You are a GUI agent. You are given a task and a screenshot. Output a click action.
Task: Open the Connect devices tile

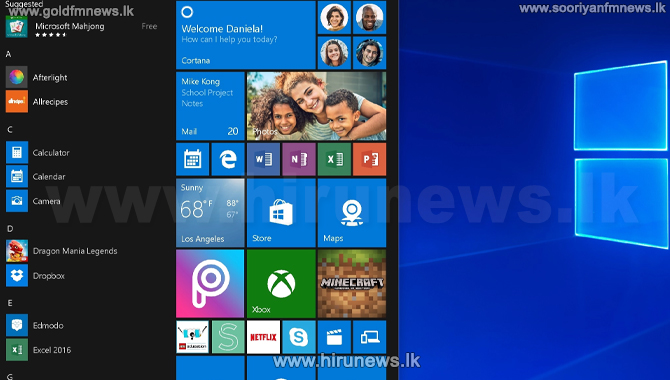tap(370, 337)
